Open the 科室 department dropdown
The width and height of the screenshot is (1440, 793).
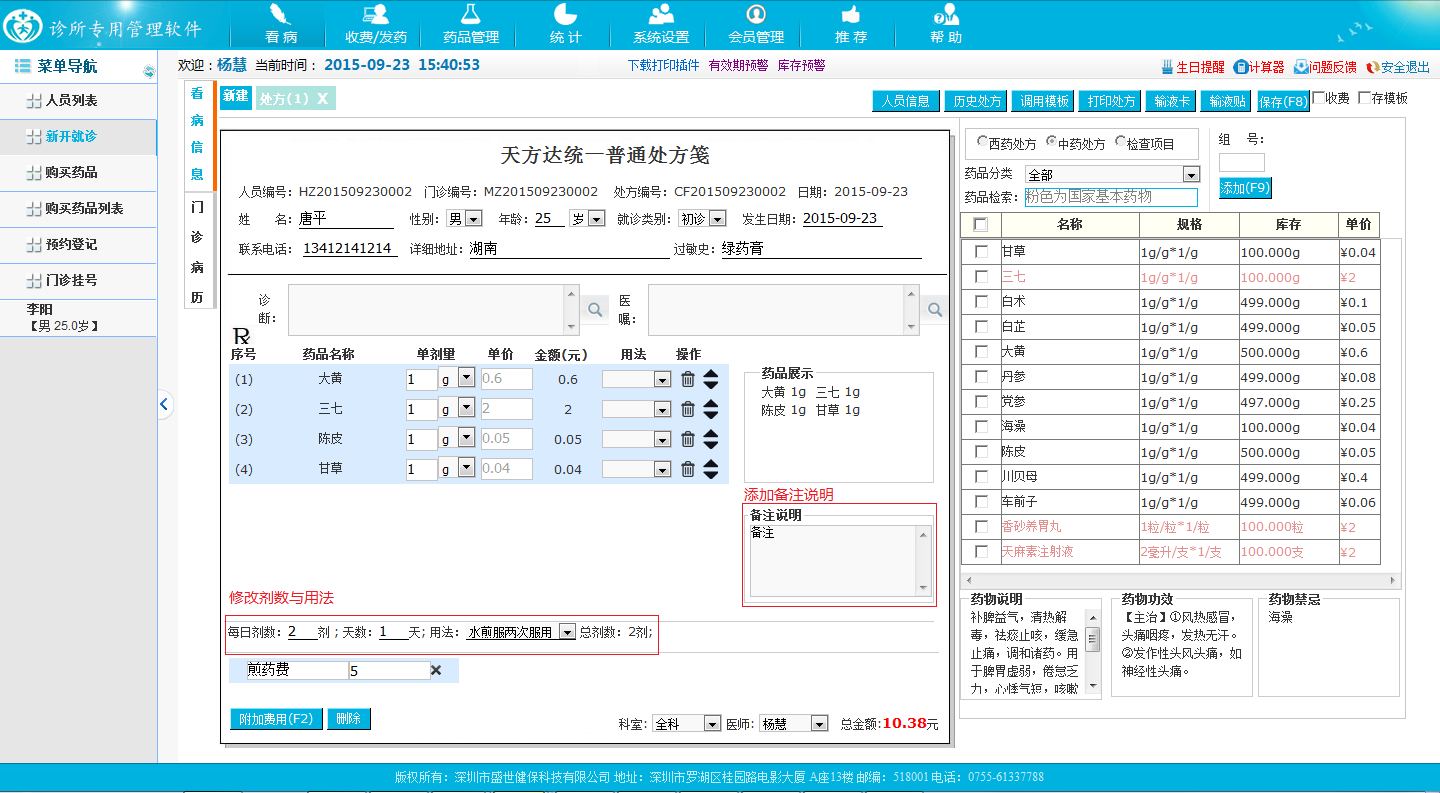(712, 723)
